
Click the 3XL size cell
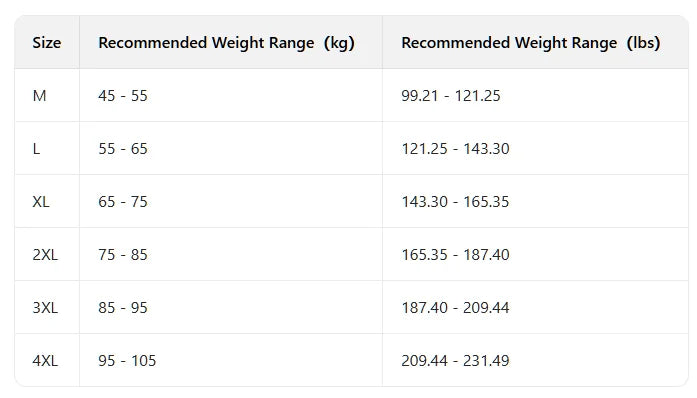click(x=45, y=308)
